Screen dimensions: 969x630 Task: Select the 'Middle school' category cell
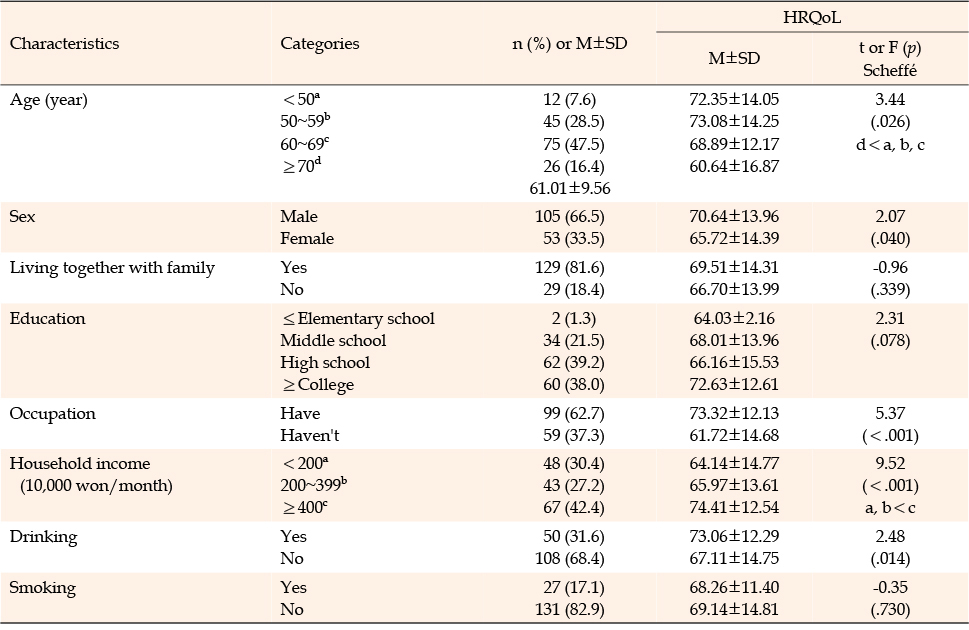[x=333, y=341]
